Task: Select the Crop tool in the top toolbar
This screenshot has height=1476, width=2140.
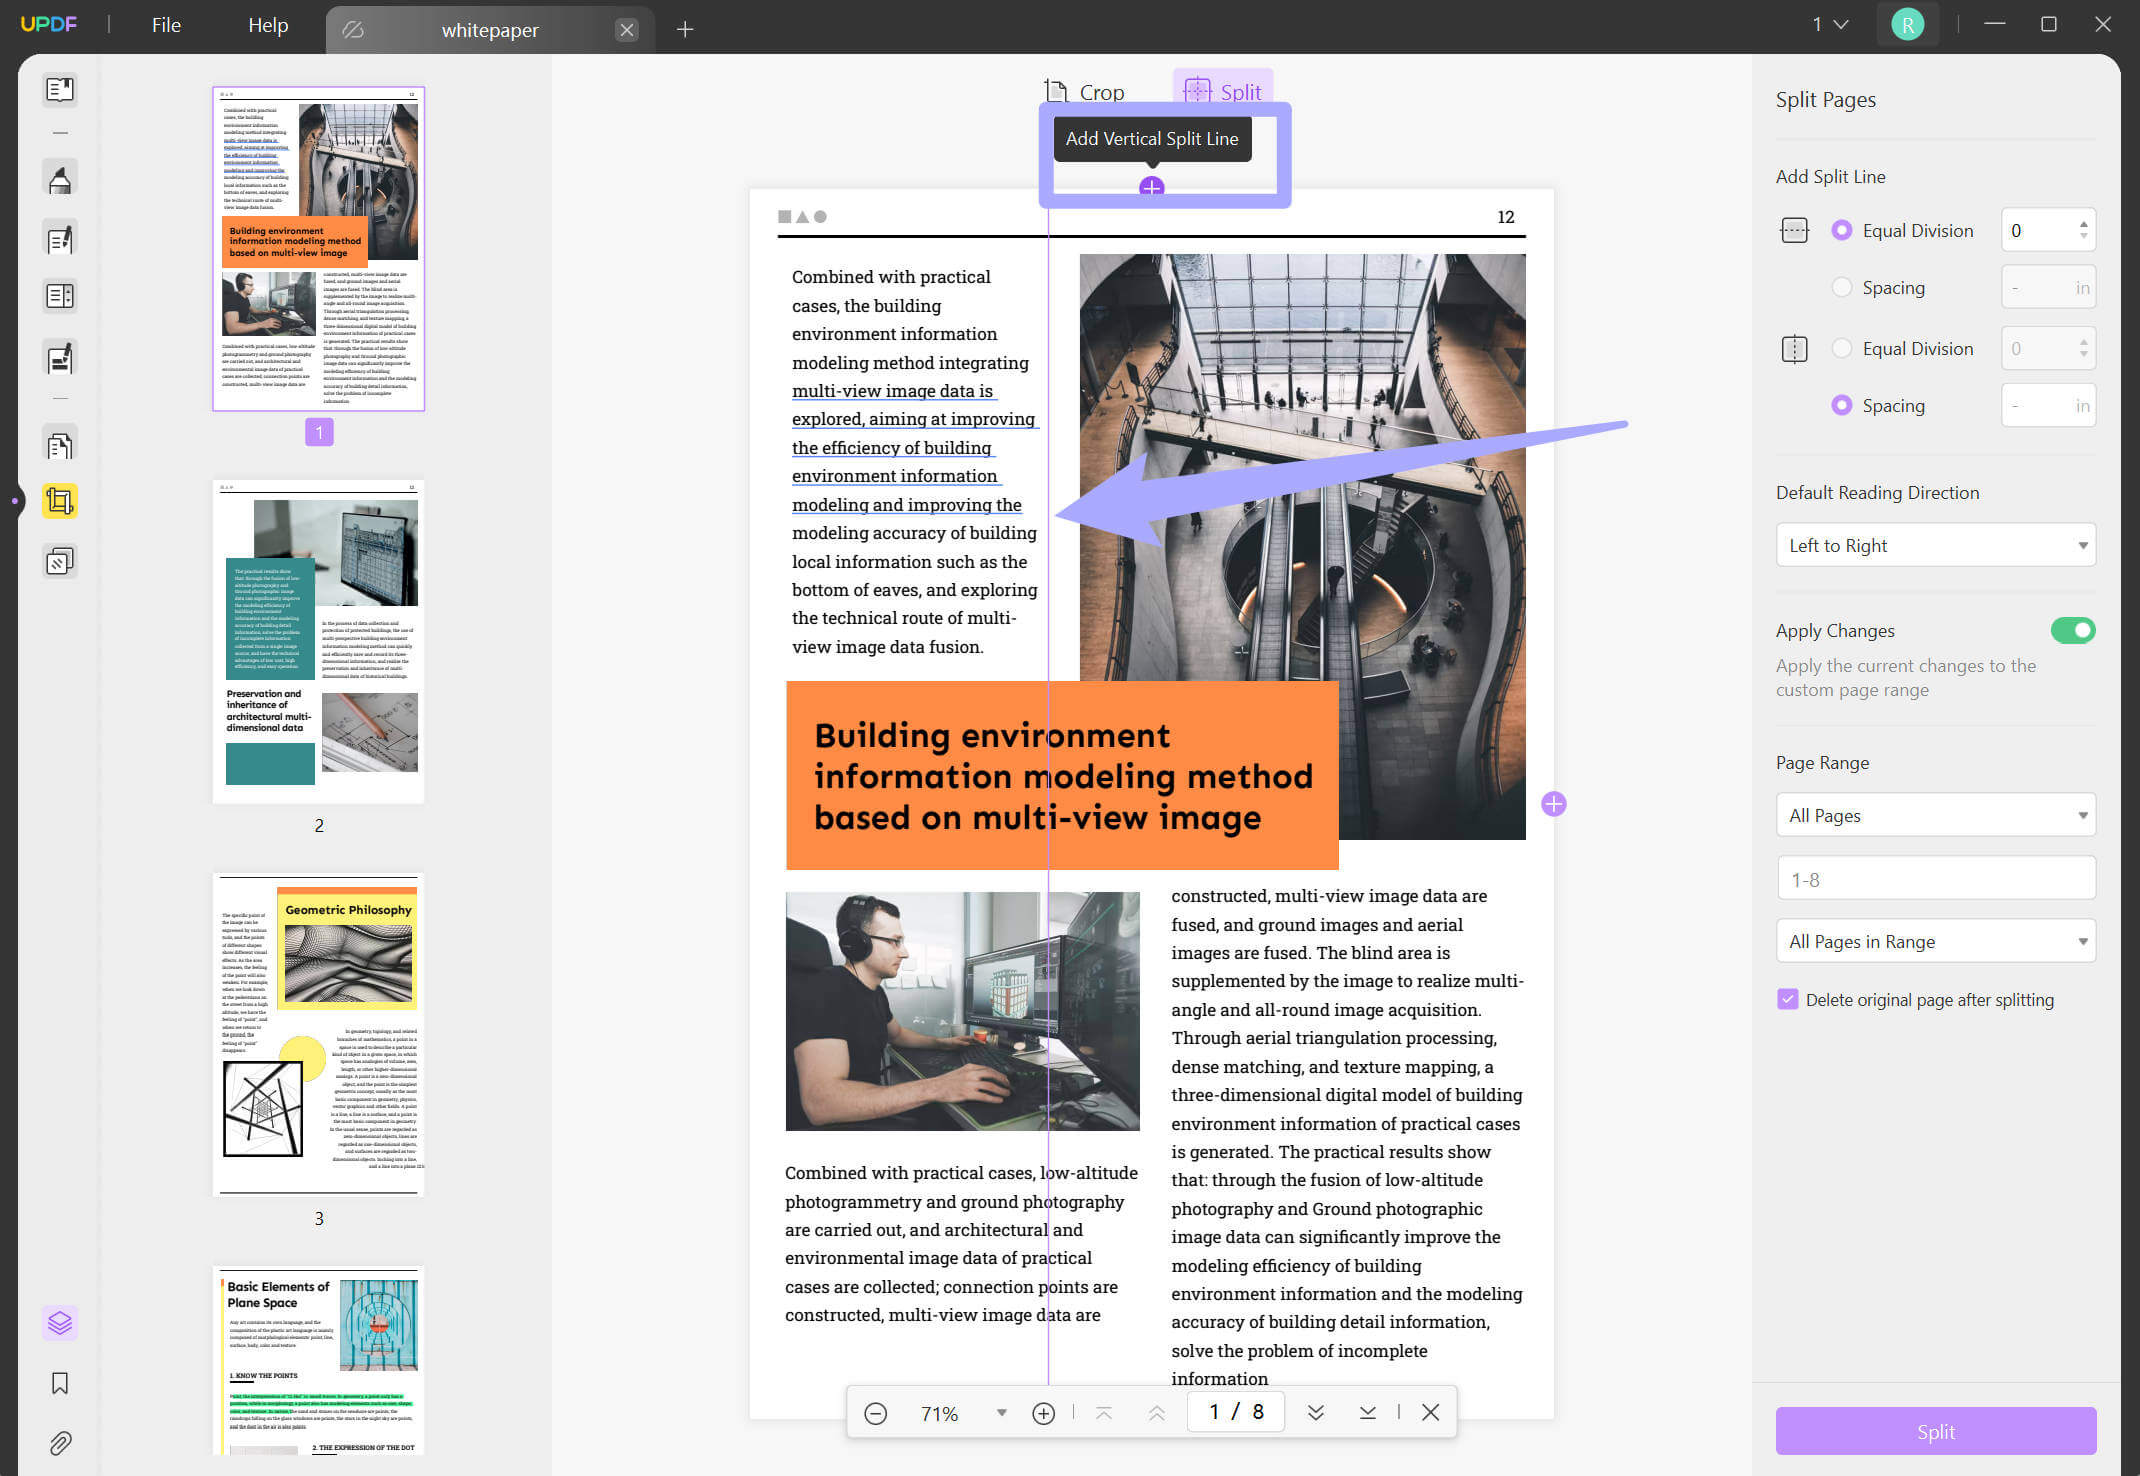Action: [x=1084, y=91]
